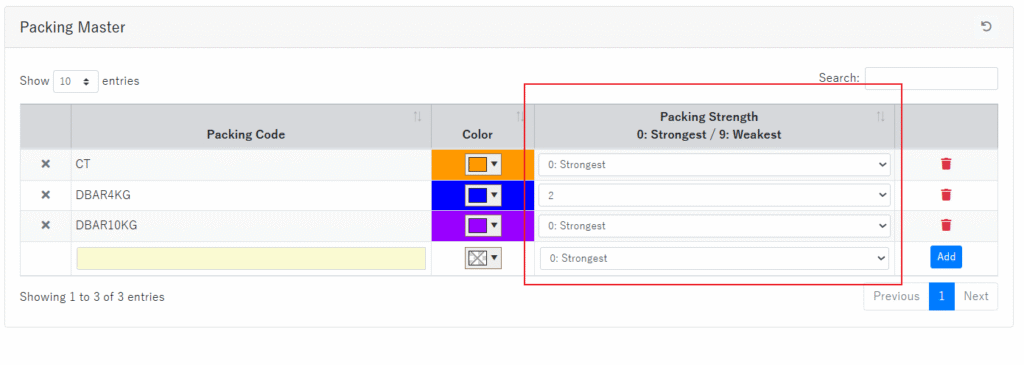Image resolution: width=1024 pixels, height=365 pixels.
Task: Click the X icon beside DBAR4KG
Action: coord(46,195)
